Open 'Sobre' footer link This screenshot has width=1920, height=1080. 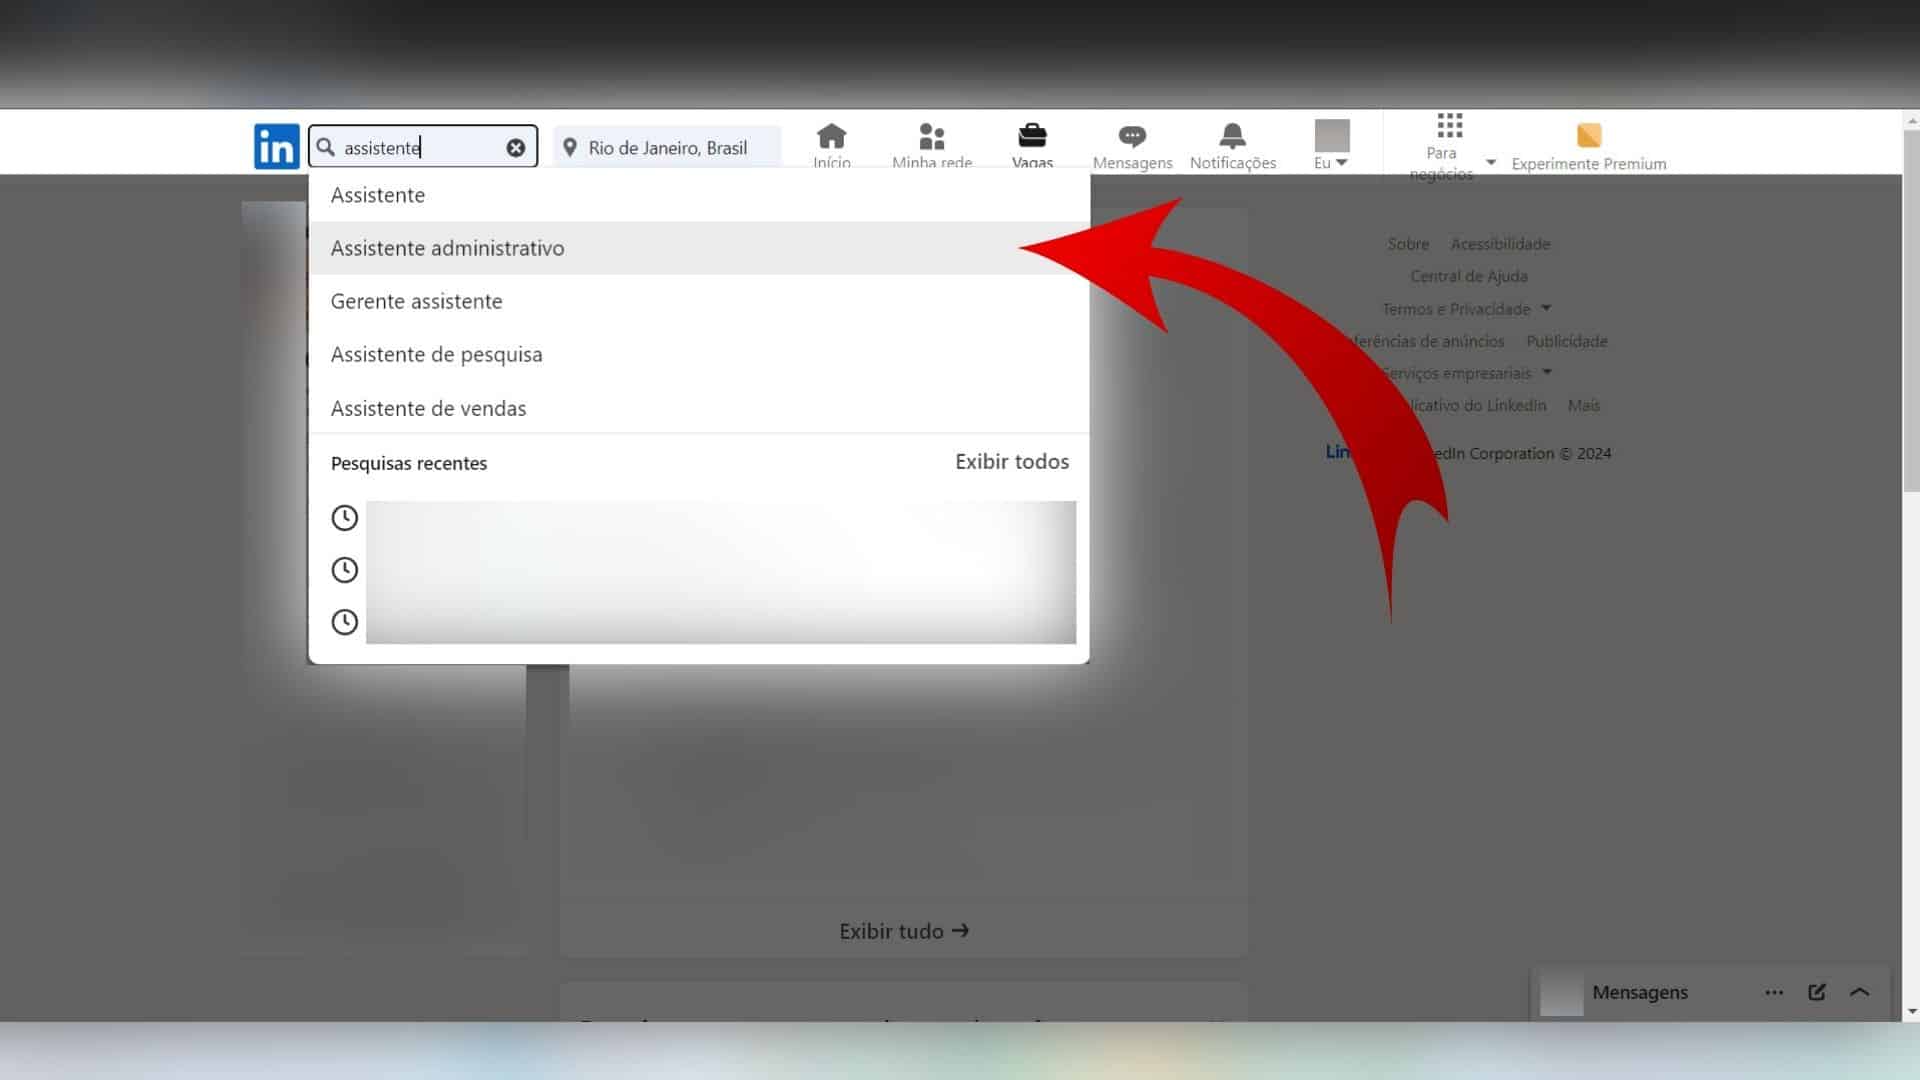point(1408,244)
